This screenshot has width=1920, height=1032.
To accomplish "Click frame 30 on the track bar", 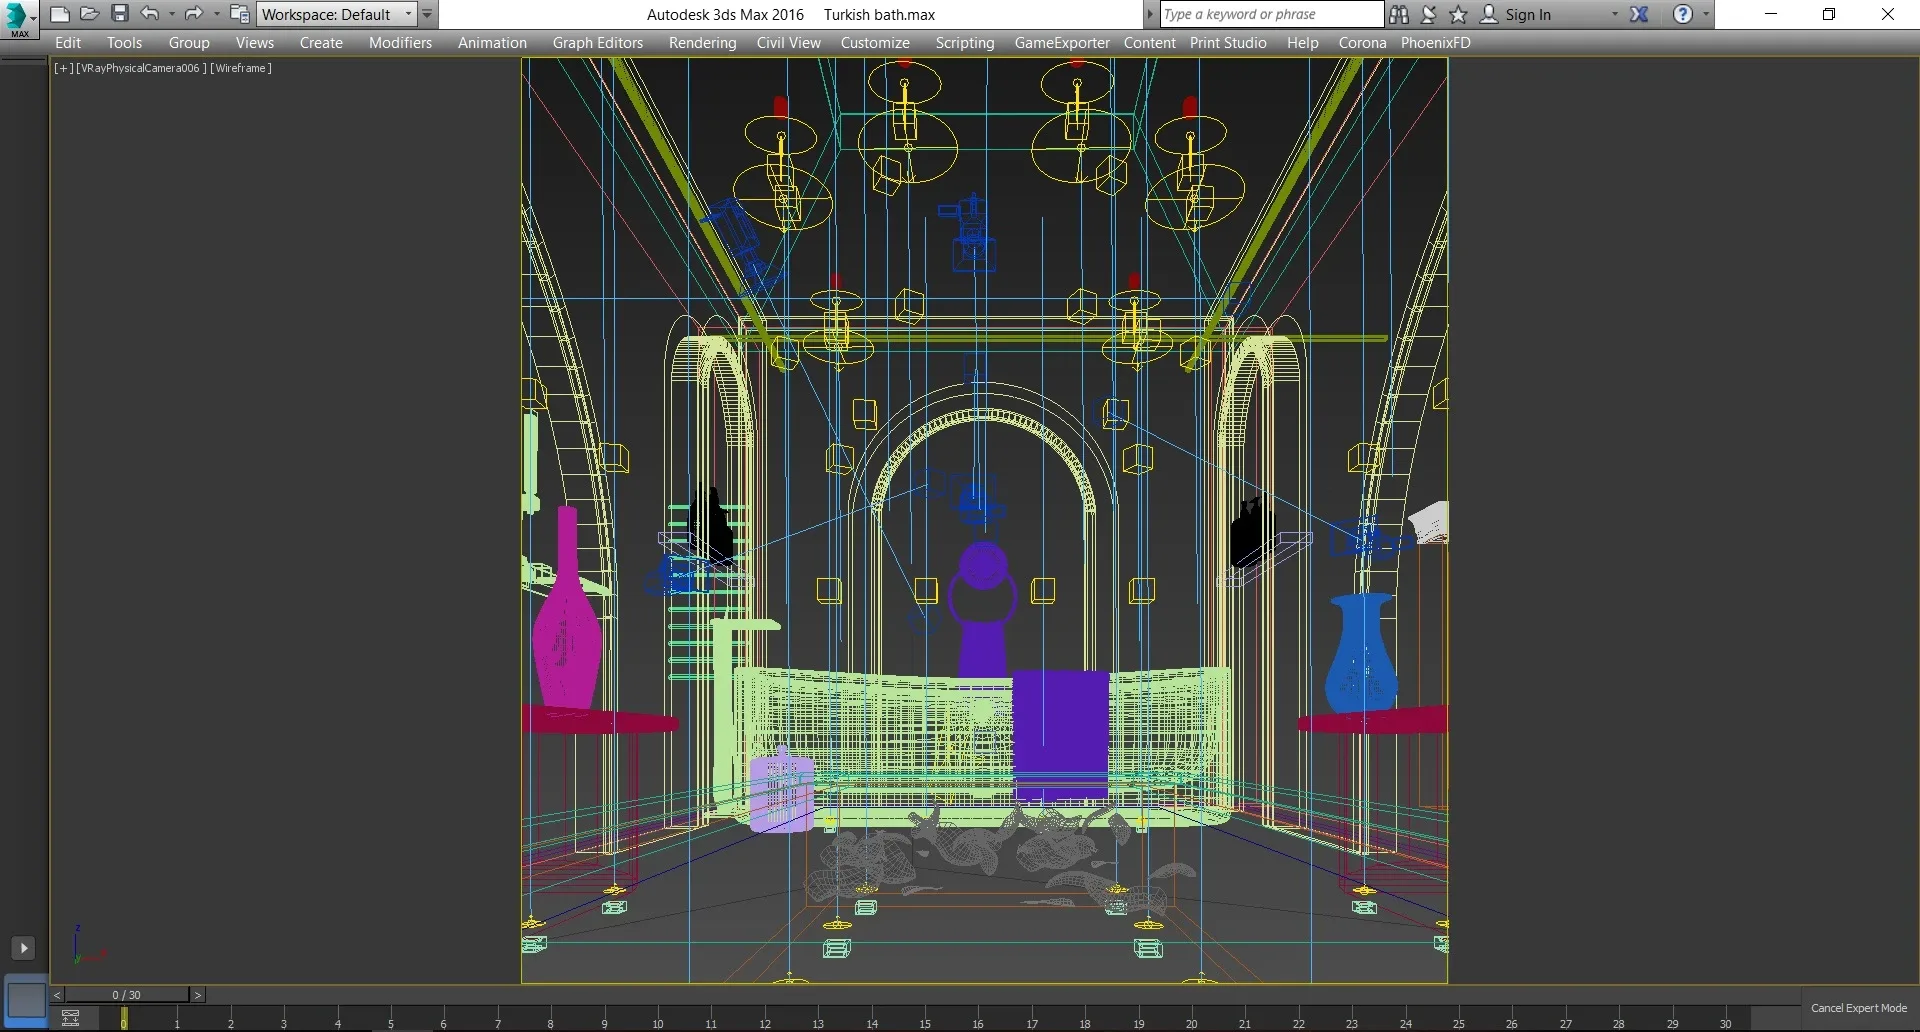I will click(x=1726, y=1019).
